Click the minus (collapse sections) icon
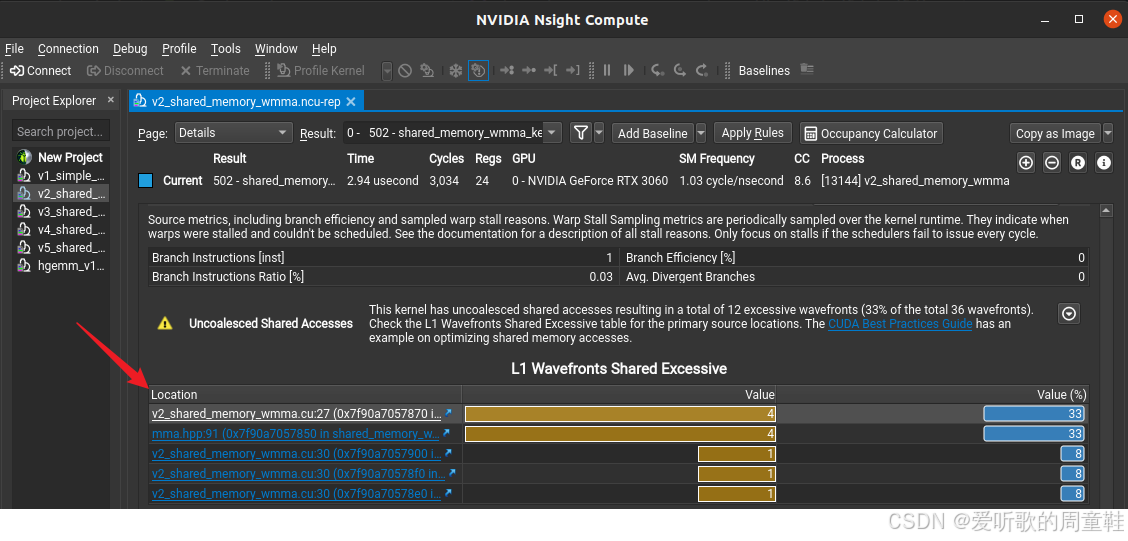The image size is (1128, 541). tap(1052, 163)
